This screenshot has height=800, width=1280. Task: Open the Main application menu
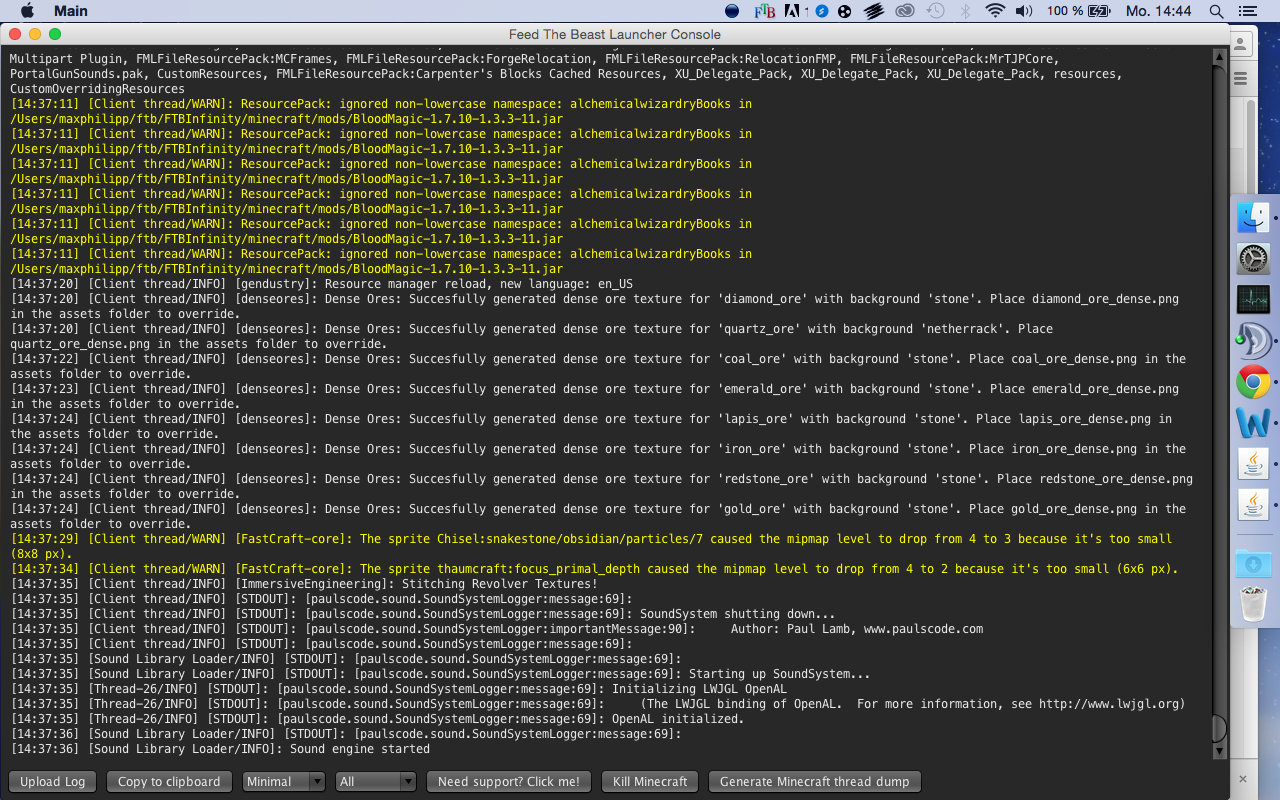pyautogui.click(x=70, y=11)
